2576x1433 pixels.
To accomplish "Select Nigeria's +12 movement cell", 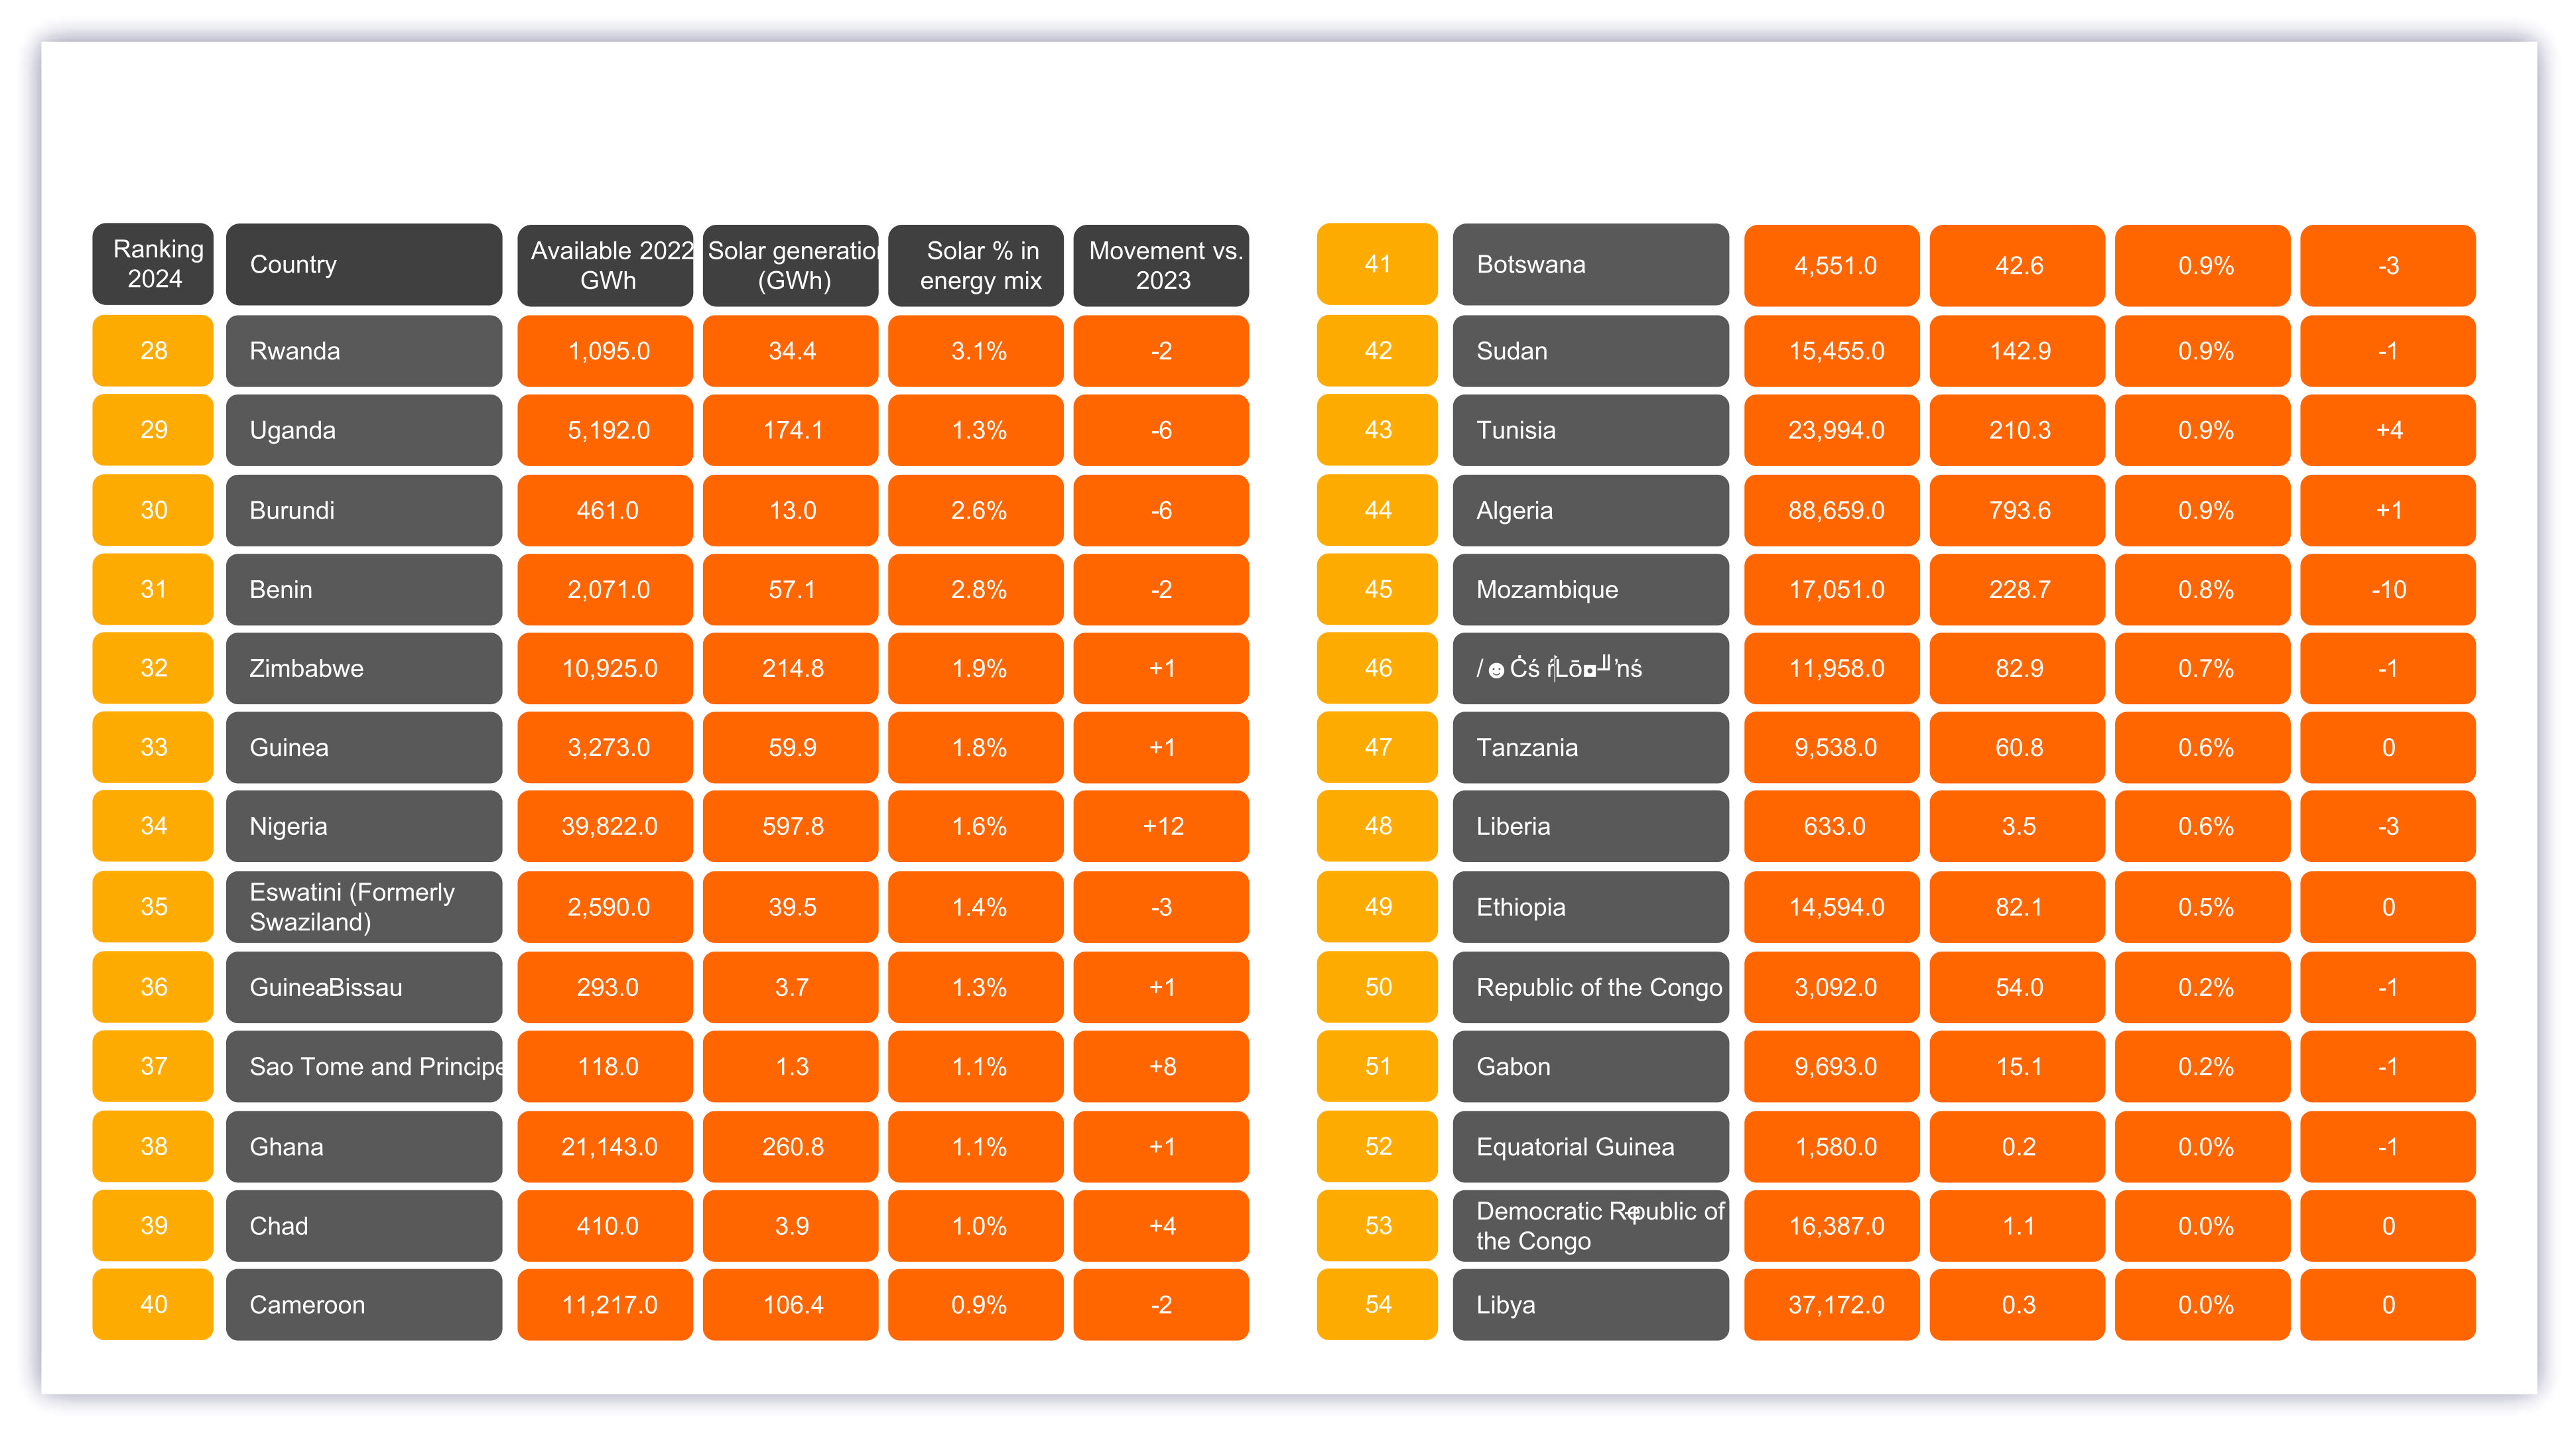I will pyautogui.click(x=1161, y=826).
